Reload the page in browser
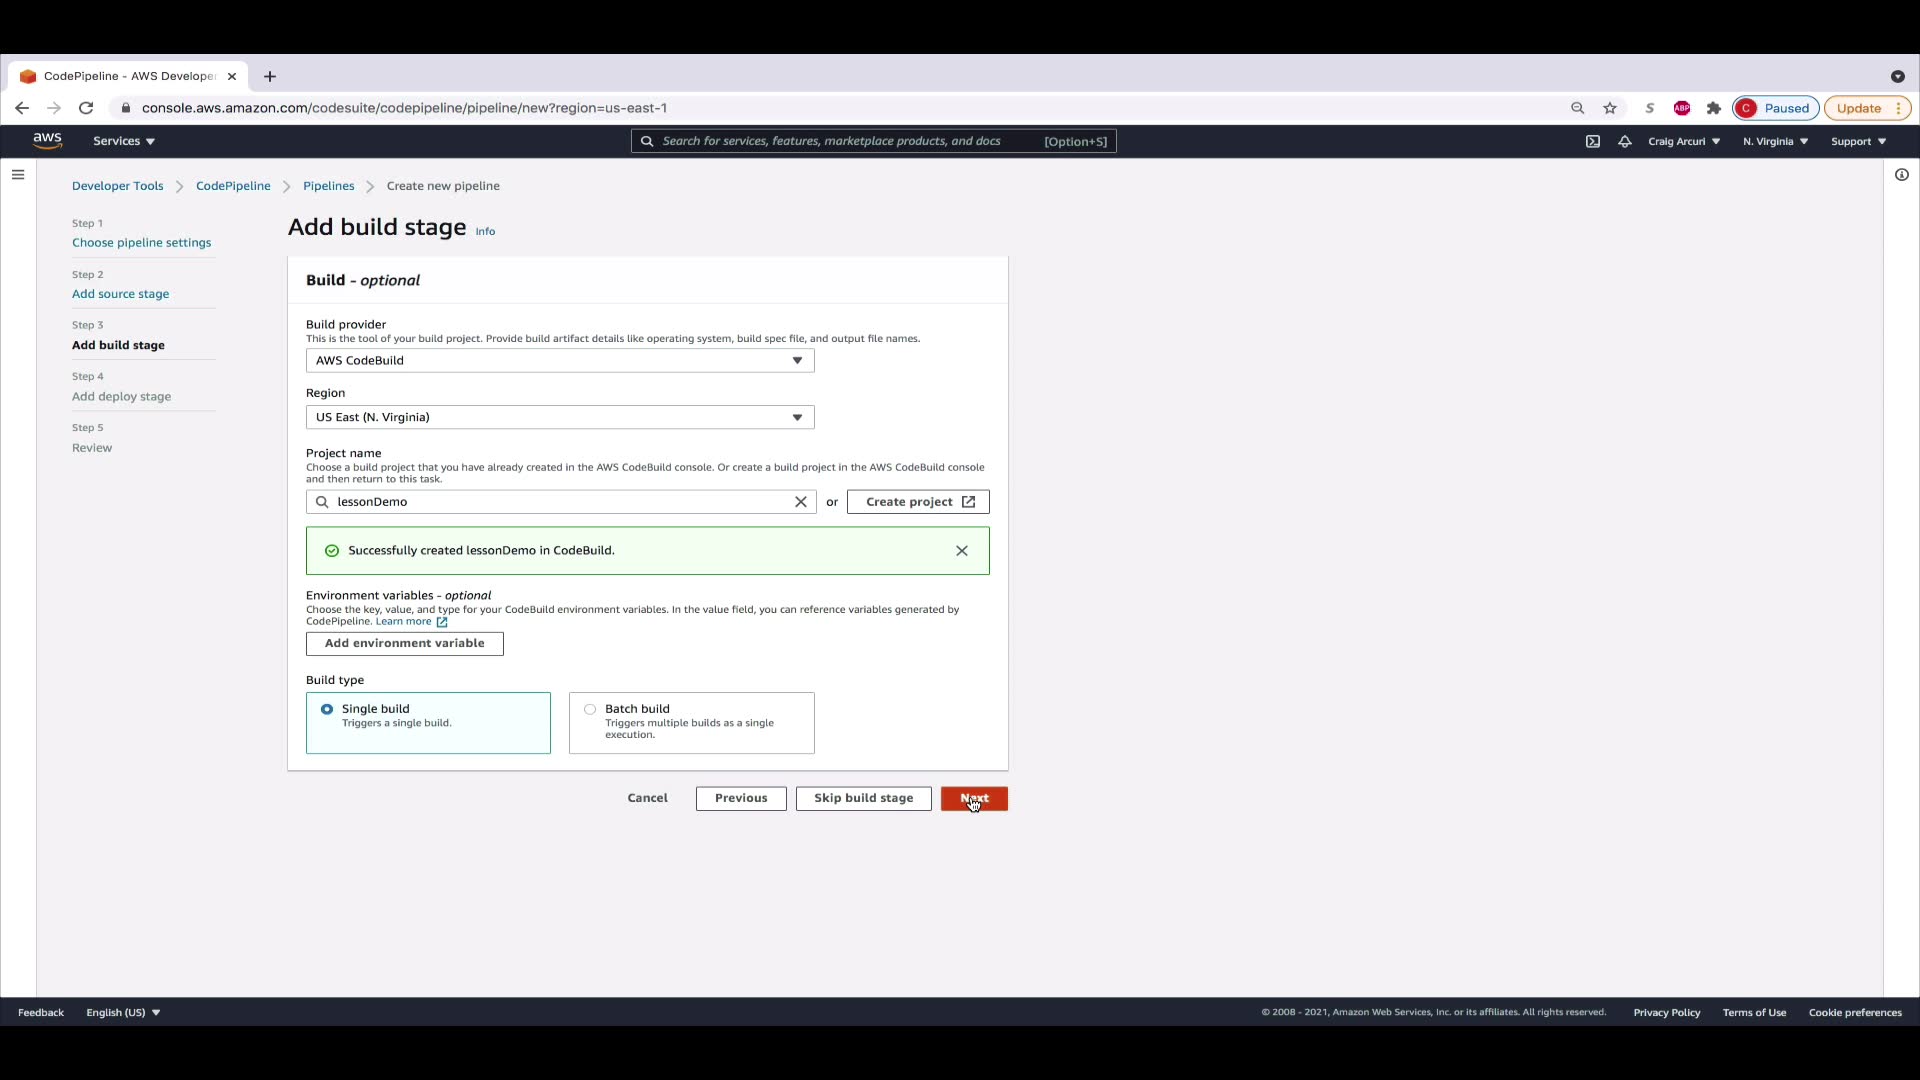 click(x=86, y=108)
